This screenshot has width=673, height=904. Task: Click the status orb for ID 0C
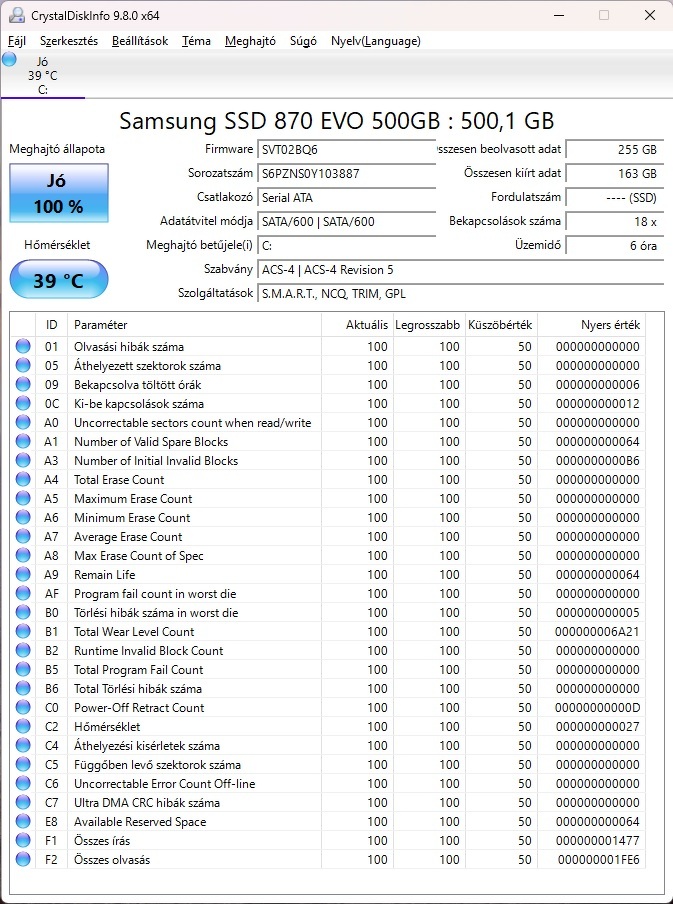tap(23, 404)
